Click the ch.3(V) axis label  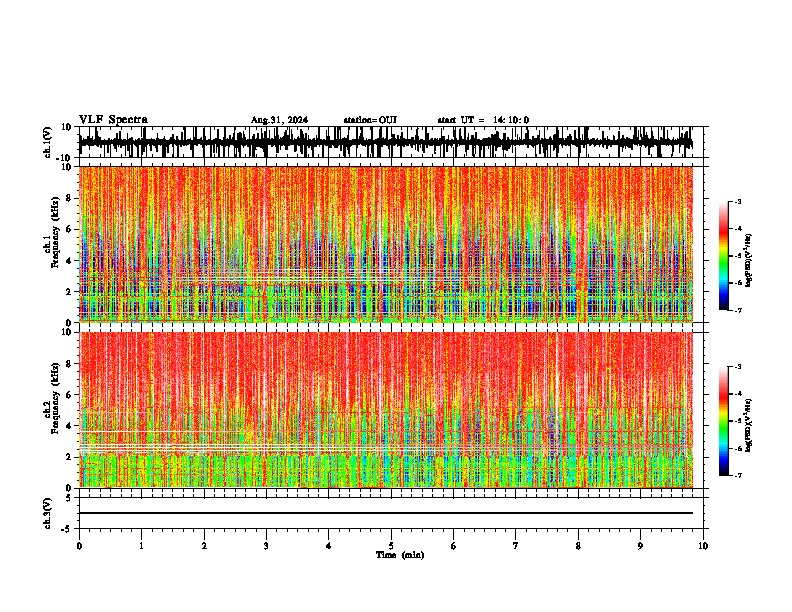point(48,514)
